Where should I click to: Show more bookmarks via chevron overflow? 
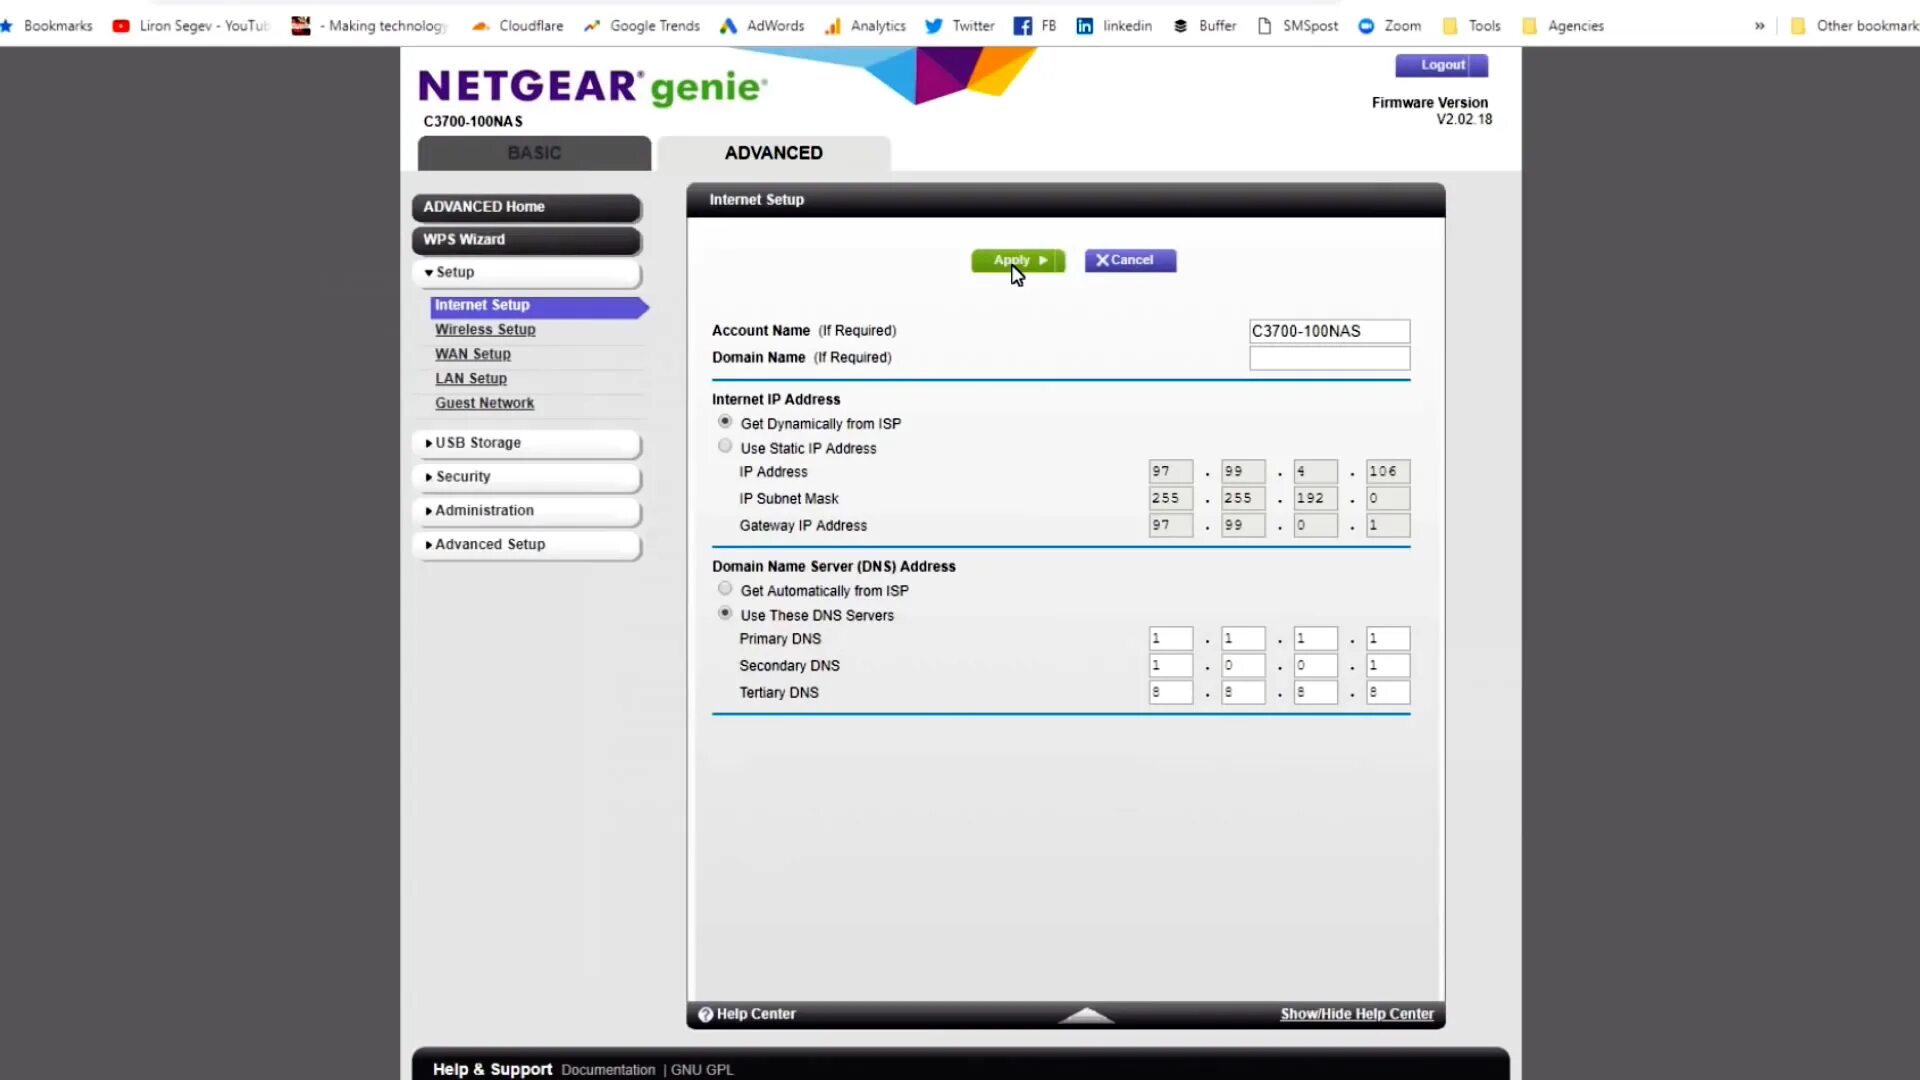[1759, 26]
